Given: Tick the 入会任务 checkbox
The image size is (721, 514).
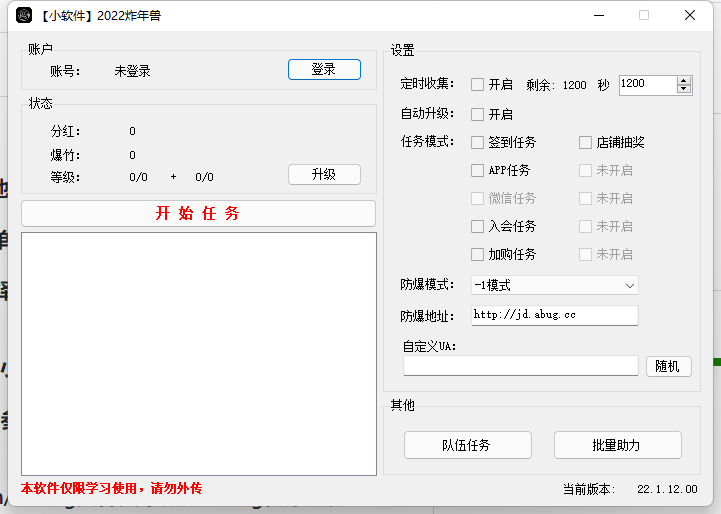Looking at the screenshot, I should [478, 227].
